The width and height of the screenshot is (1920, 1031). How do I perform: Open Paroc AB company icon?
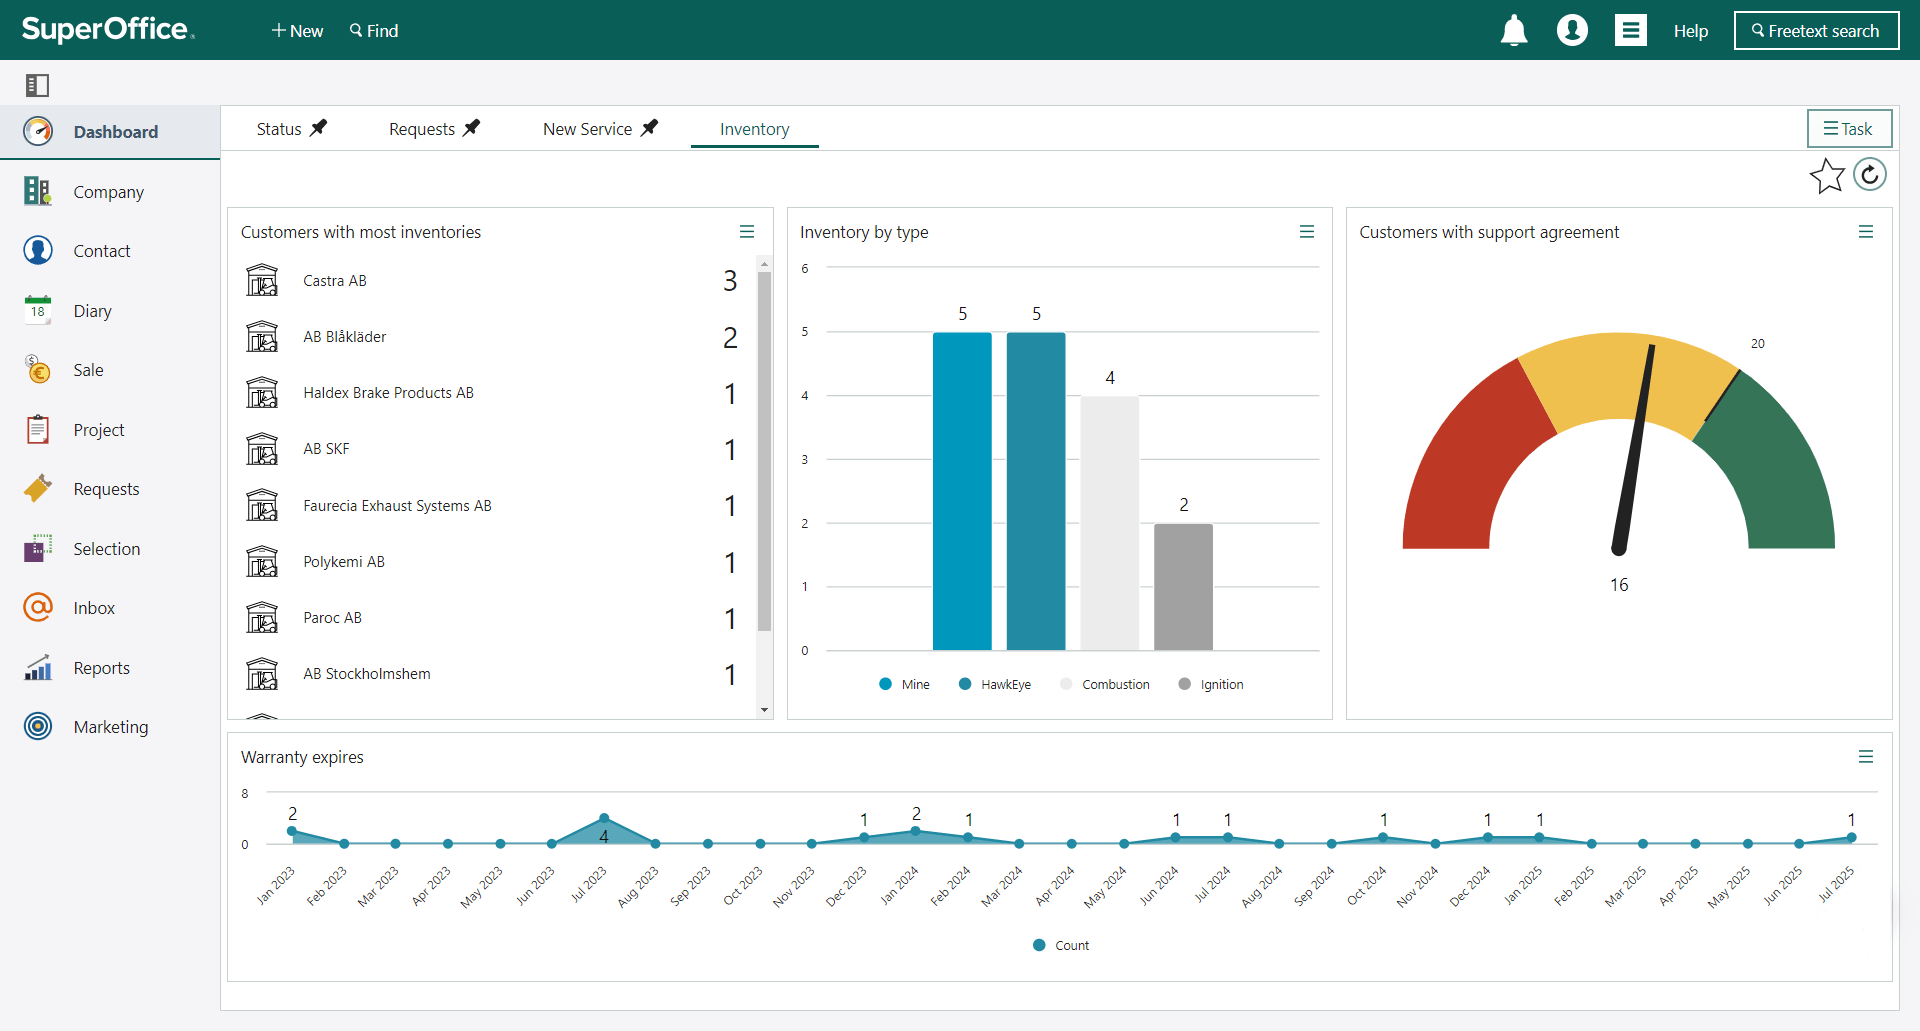262,617
